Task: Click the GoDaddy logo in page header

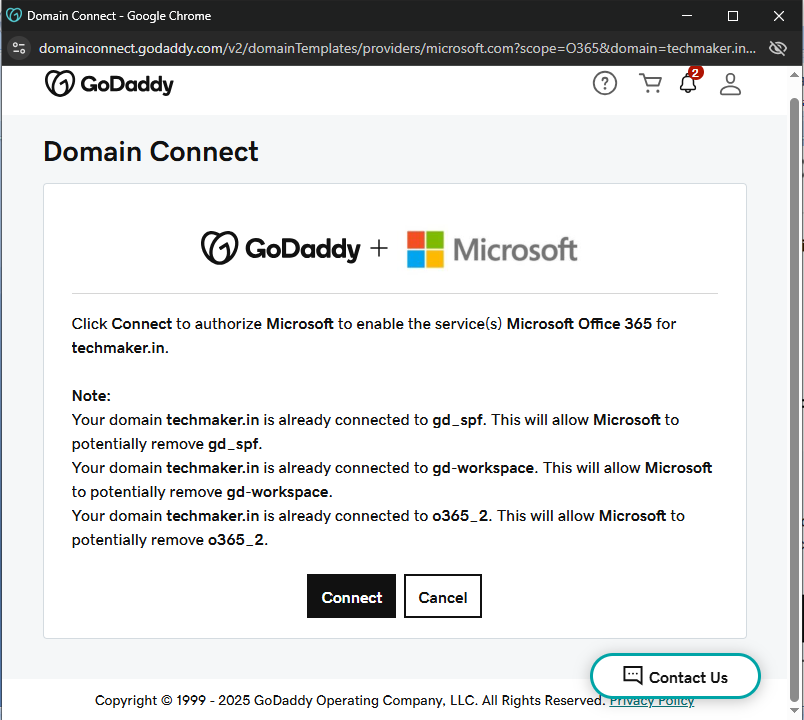Action: (x=109, y=84)
